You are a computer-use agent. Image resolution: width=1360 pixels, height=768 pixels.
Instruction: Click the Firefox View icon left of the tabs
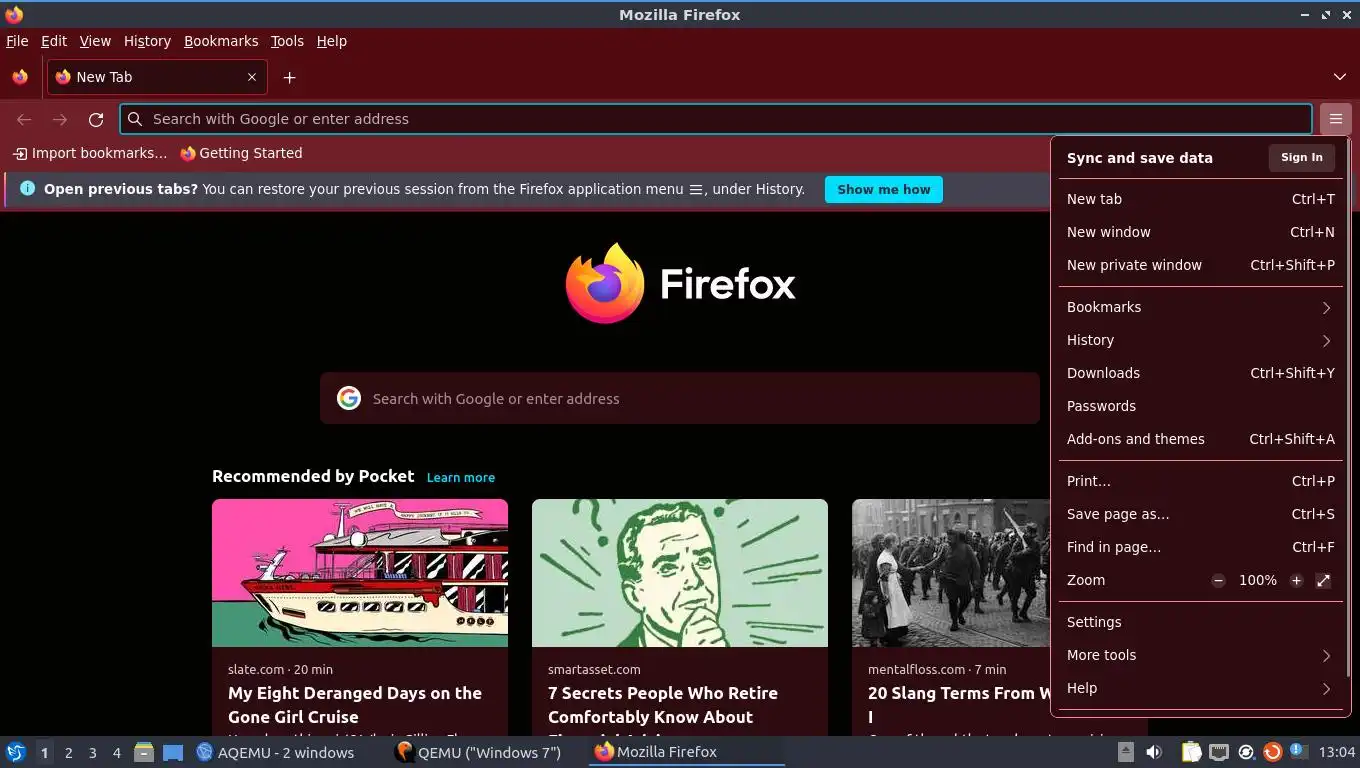tap(20, 77)
